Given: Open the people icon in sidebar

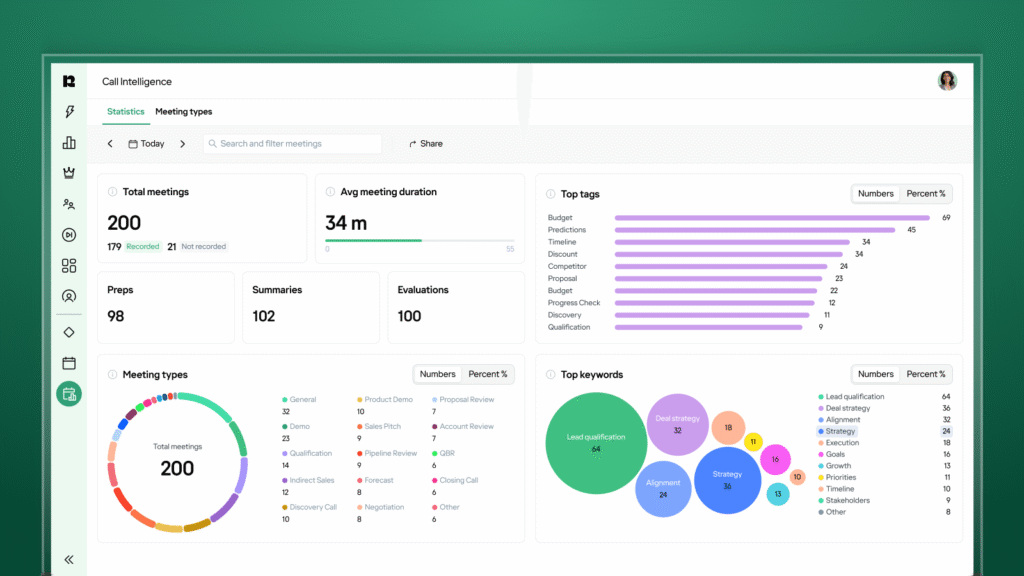Looking at the screenshot, I should coord(69,204).
